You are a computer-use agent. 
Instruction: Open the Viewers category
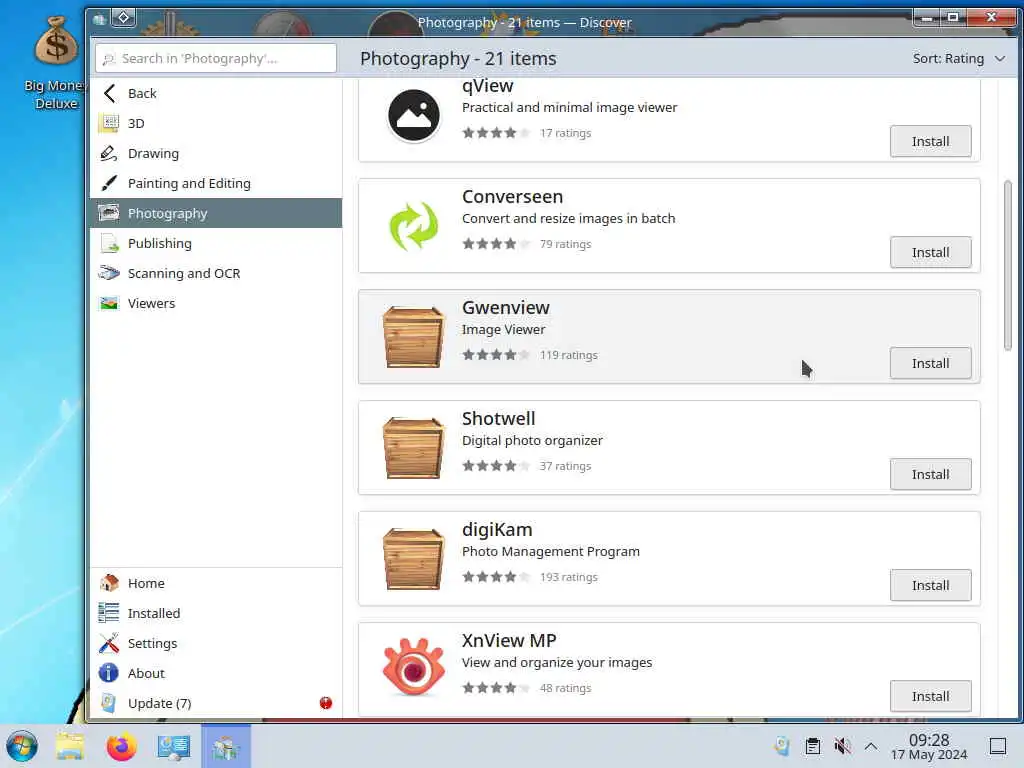click(x=216, y=303)
